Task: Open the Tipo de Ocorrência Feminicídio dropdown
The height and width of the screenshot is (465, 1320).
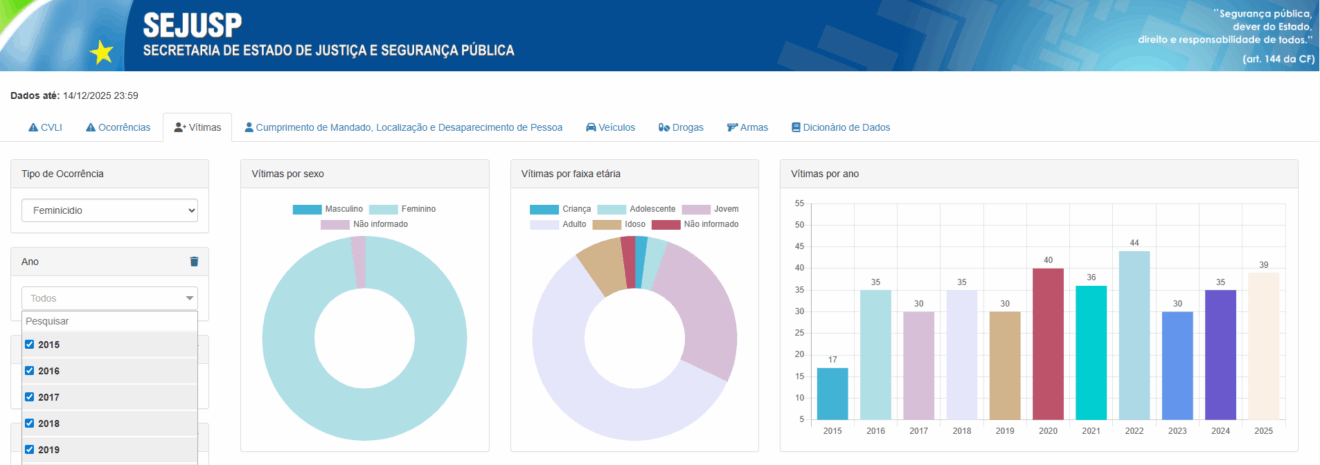Action: pyautogui.click(x=110, y=211)
